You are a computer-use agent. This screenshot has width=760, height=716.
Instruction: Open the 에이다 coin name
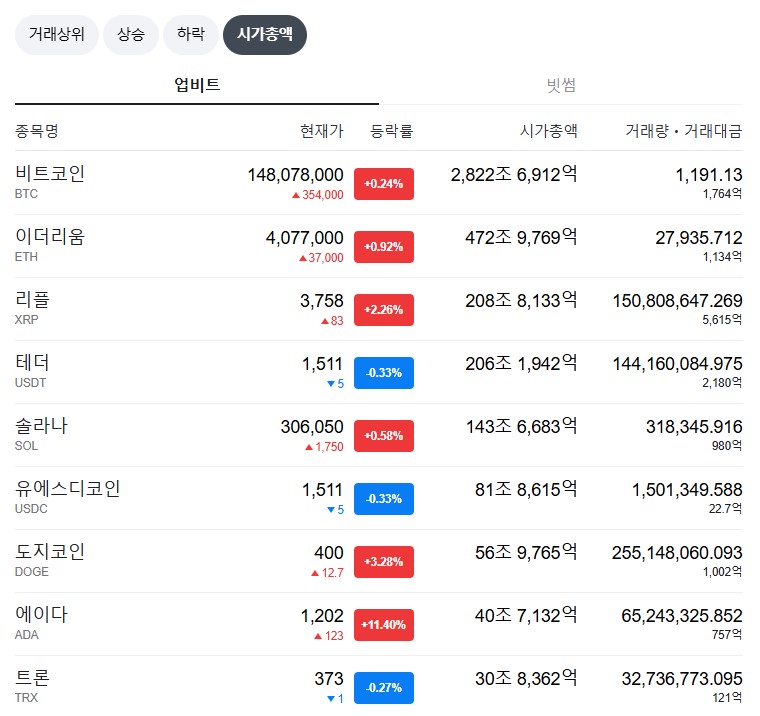tap(41, 615)
